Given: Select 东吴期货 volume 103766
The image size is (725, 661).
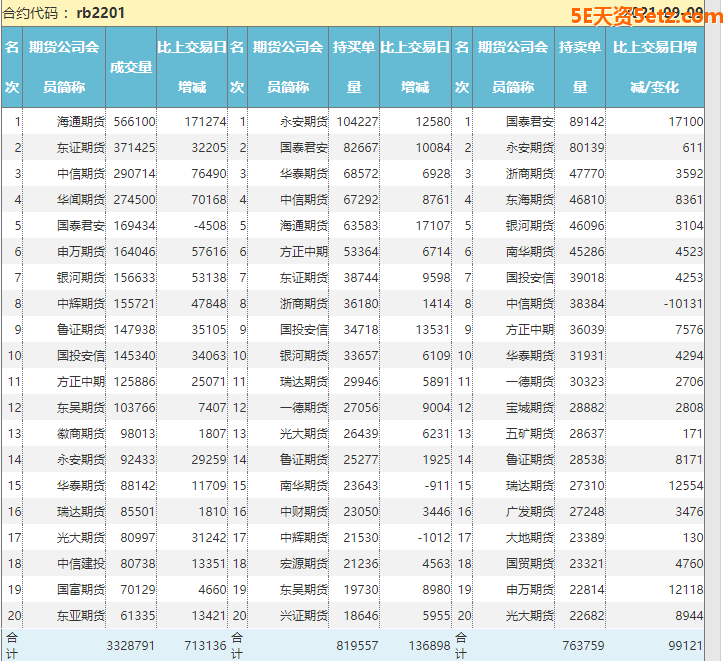Looking at the screenshot, I should [135, 408].
